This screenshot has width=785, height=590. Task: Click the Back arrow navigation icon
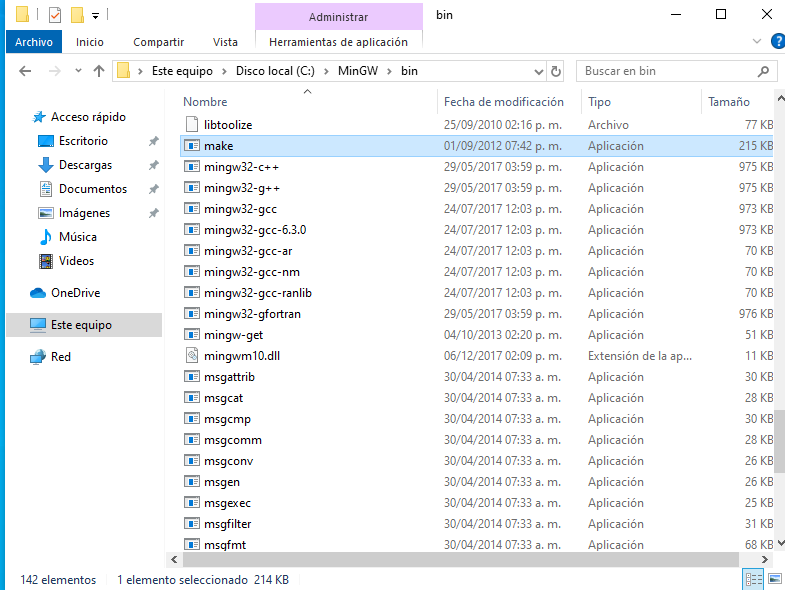point(26,71)
